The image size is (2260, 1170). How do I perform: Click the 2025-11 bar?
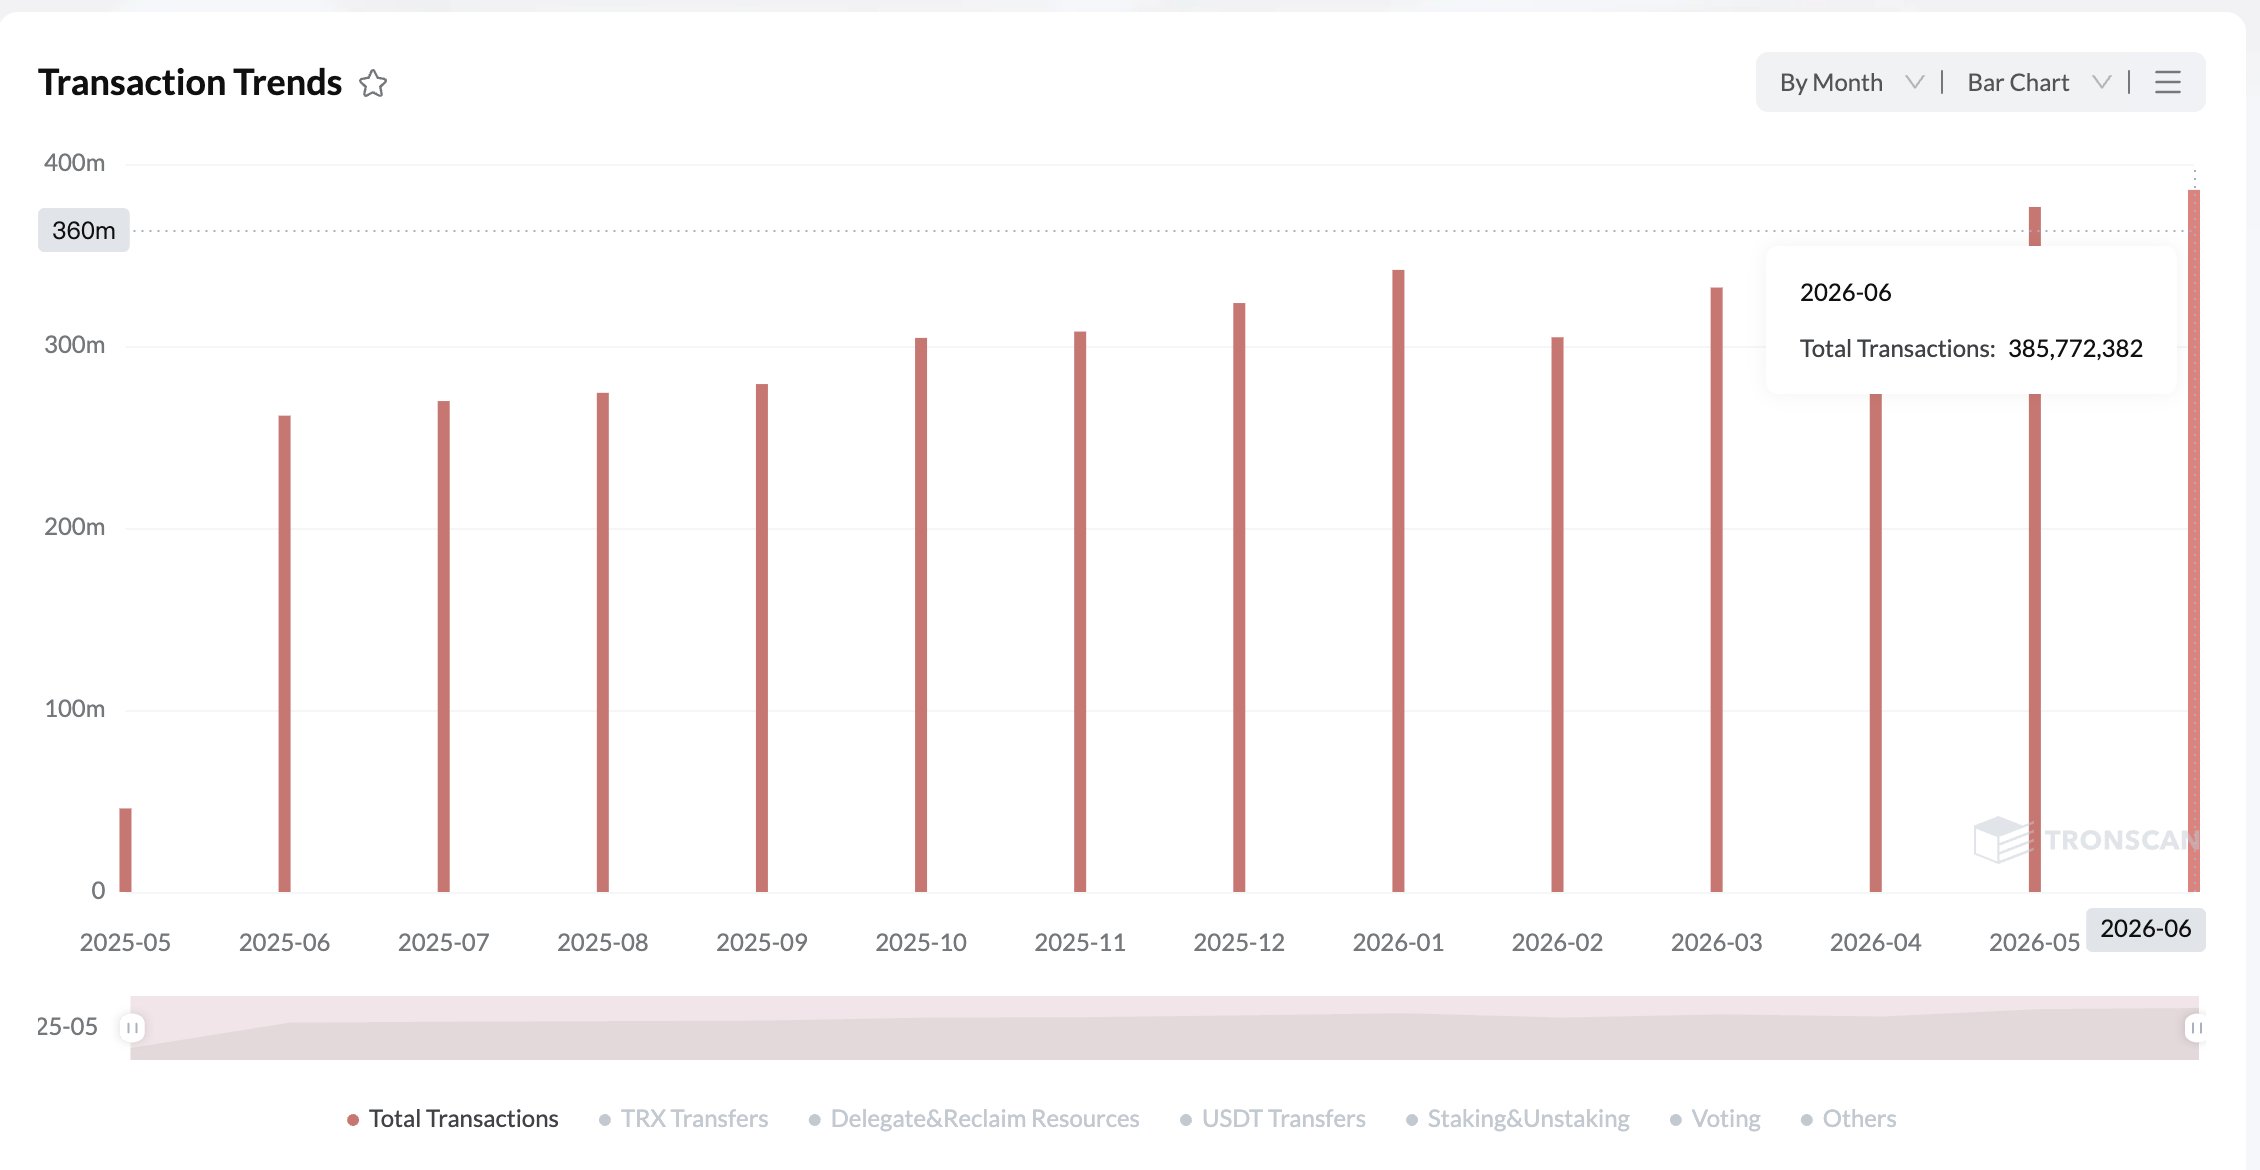[1080, 612]
